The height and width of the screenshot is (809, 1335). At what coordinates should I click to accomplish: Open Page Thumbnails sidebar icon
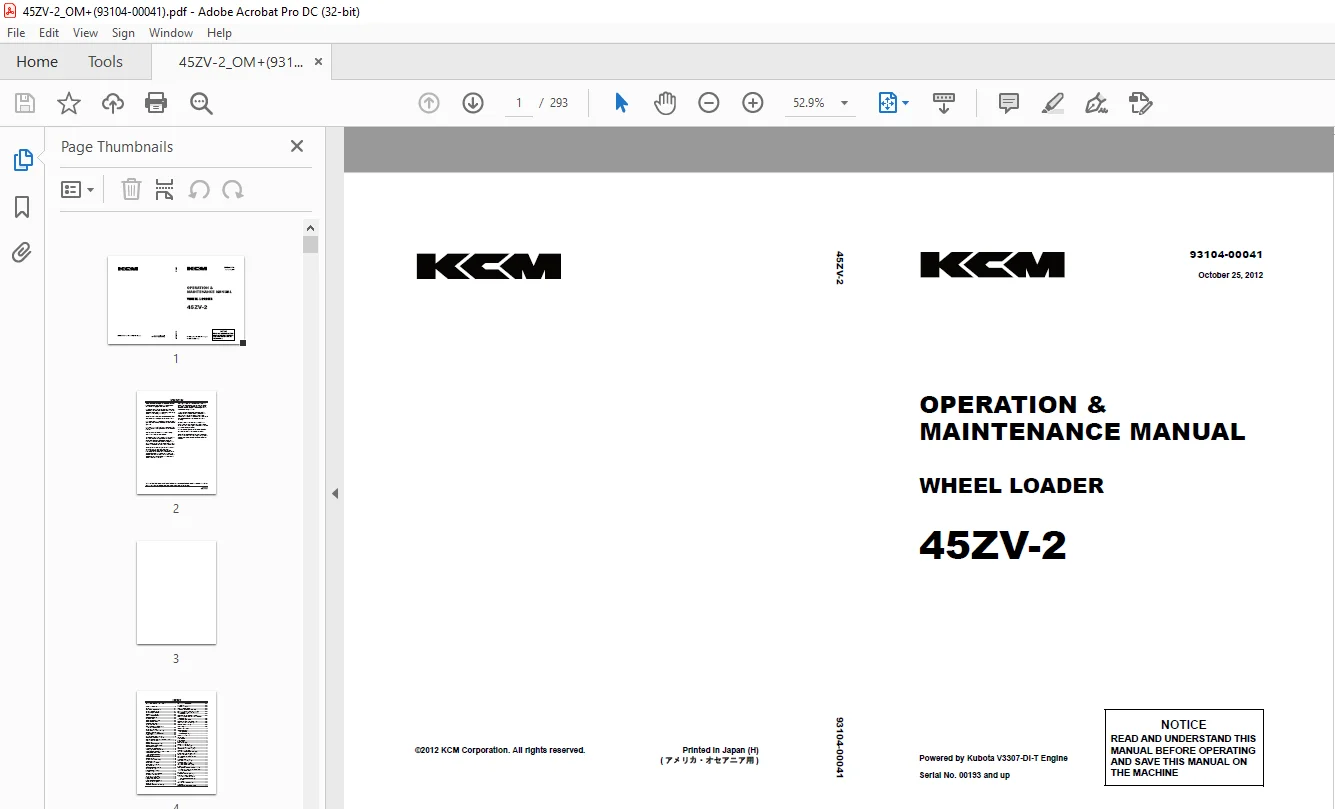(x=22, y=160)
